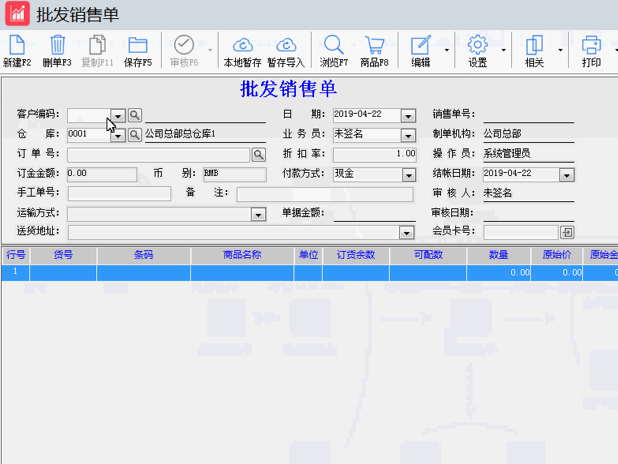Click the 制单机构 value 公司总部
The width and height of the screenshot is (618, 464).
(503, 134)
